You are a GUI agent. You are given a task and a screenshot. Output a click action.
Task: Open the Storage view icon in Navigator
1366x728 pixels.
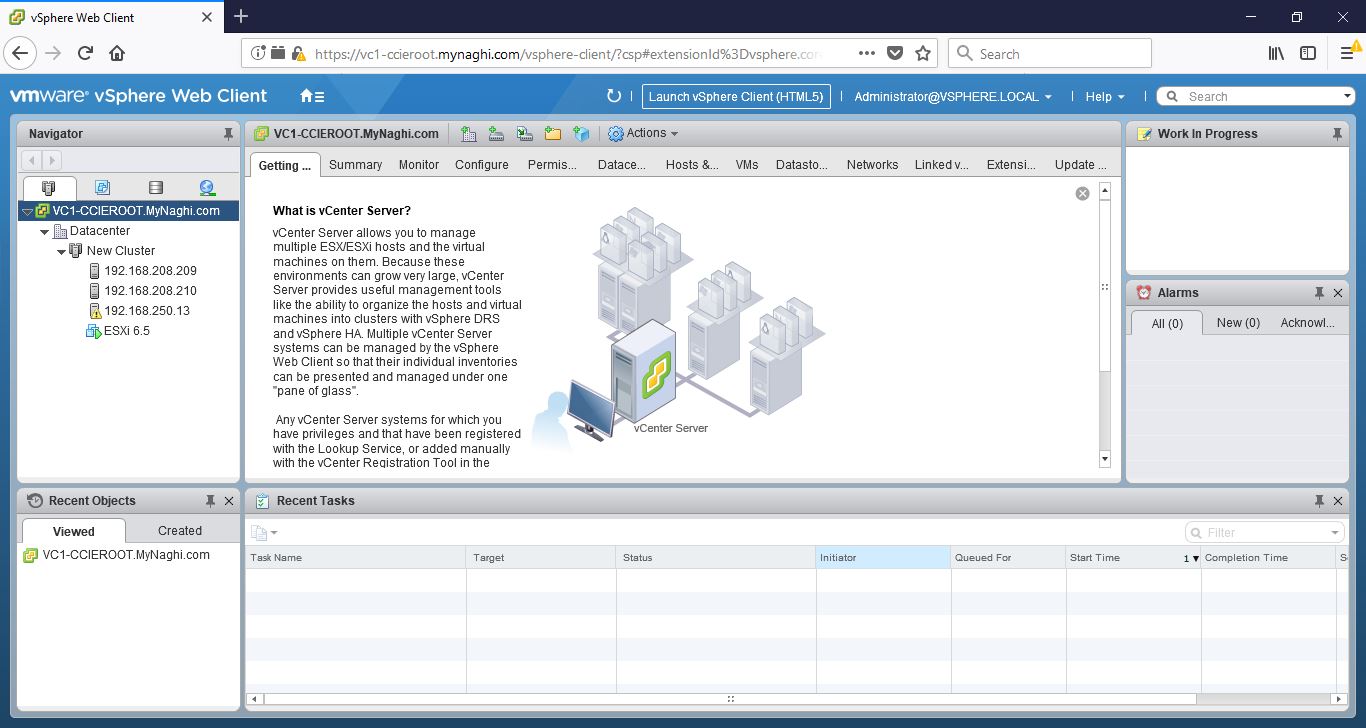[155, 188]
